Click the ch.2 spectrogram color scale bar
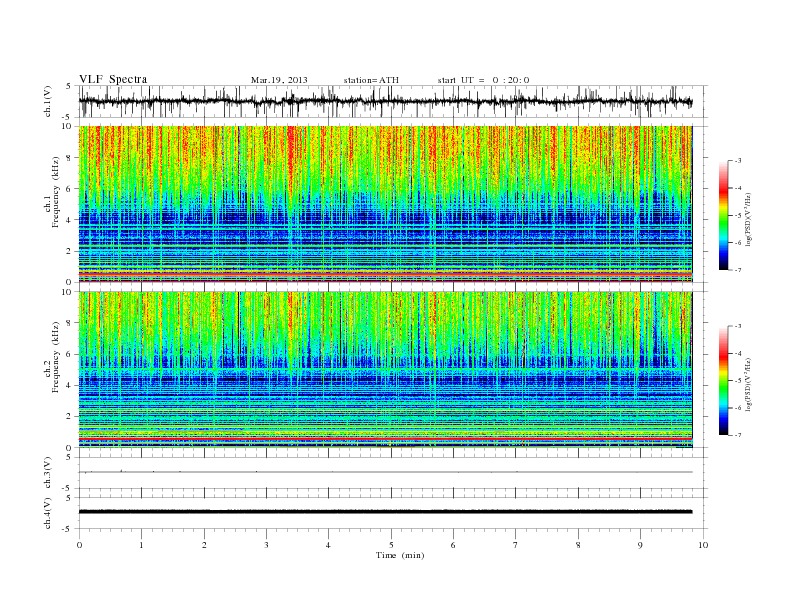Viewport: 792px width, 612px height. click(x=724, y=380)
